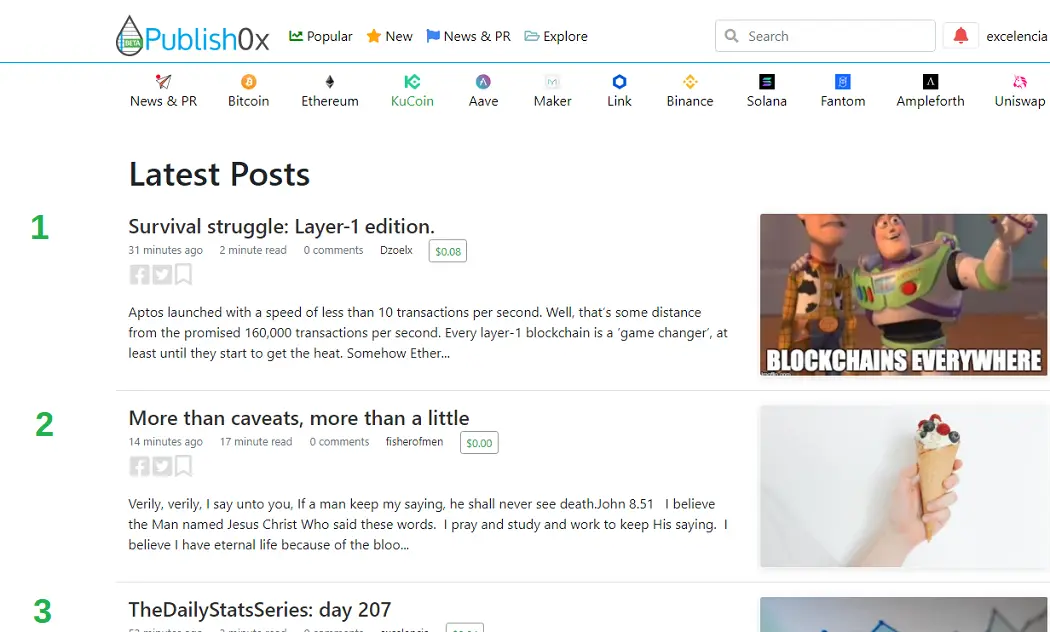The height and width of the screenshot is (632, 1050).
Task: Share Survival struggle post on Facebook
Action: [139, 274]
